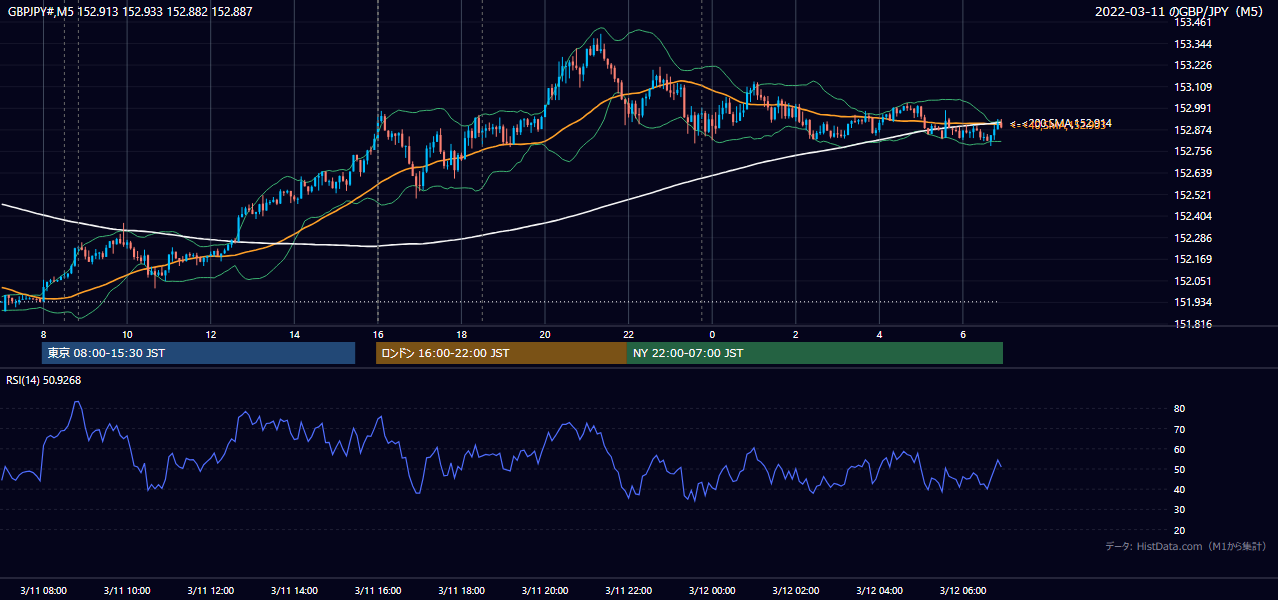The width and height of the screenshot is (1278, 600).
Task: Click price axis value 152.756
Action: (1193, 152)
